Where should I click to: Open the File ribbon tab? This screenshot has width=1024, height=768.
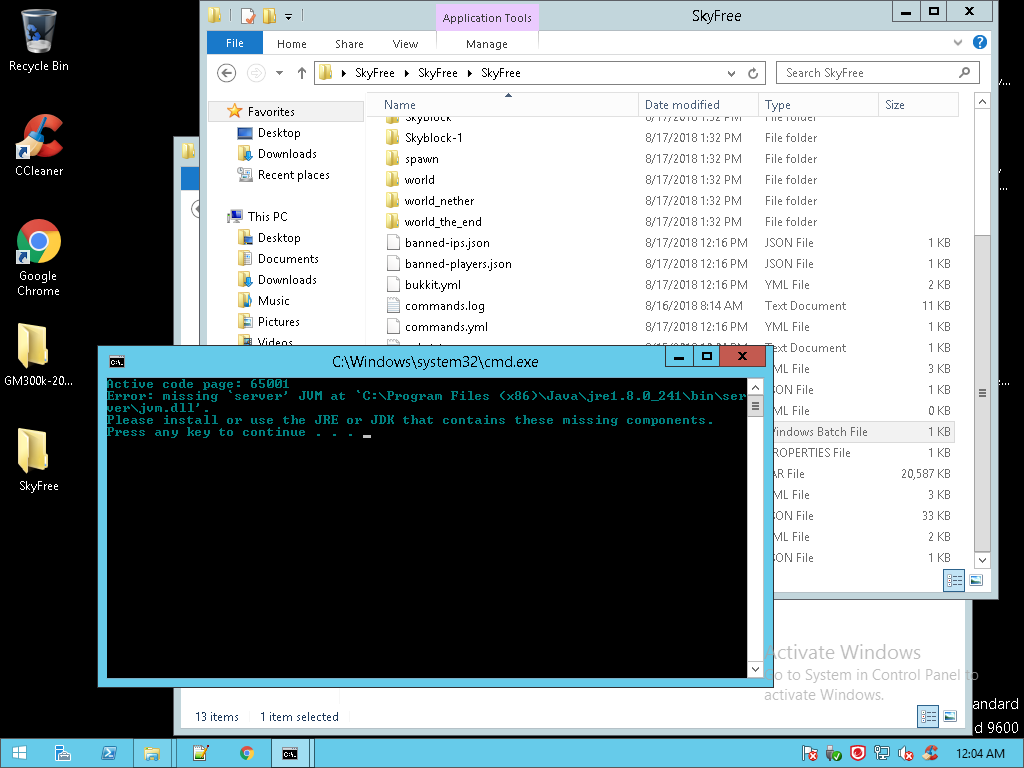pos(235,43)
